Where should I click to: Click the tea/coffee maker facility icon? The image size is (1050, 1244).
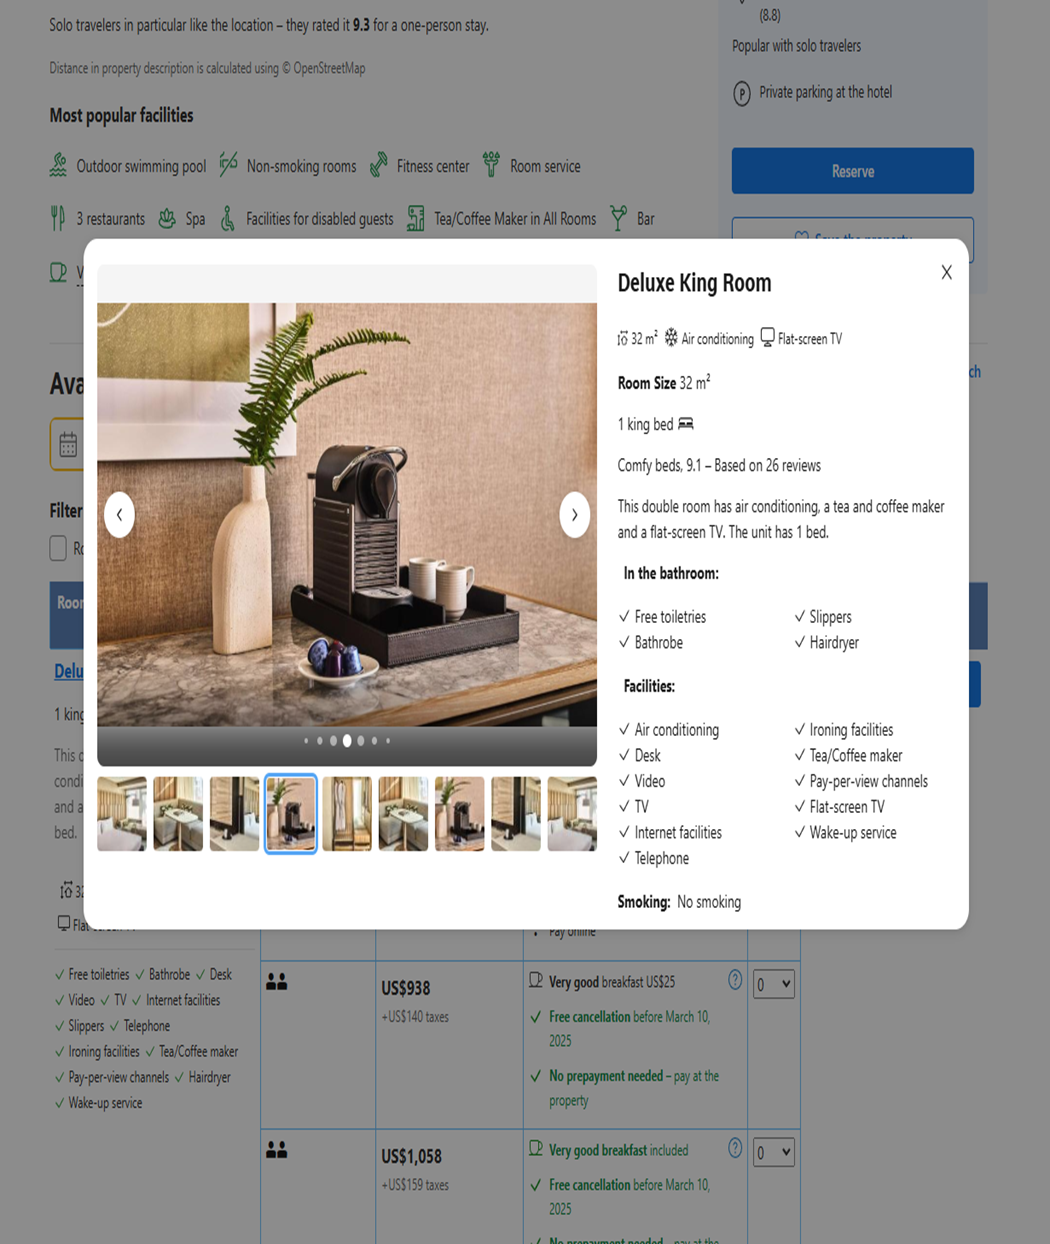416,218
